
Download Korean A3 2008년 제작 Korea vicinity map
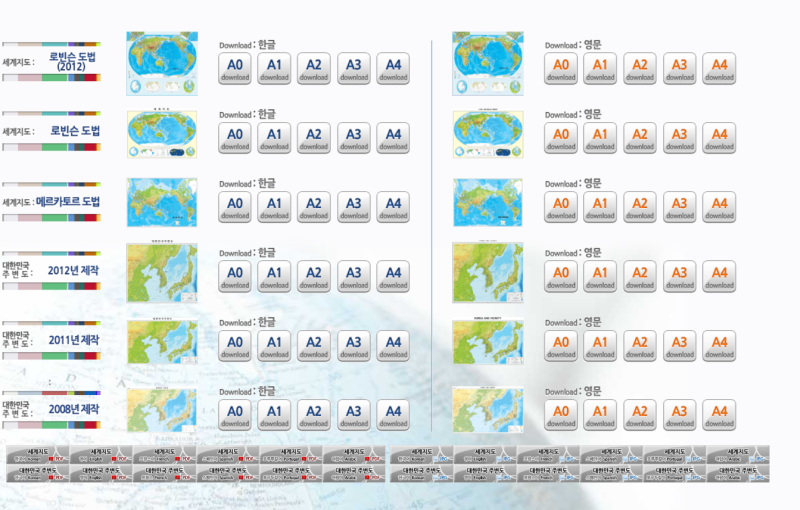coord(354,415)
